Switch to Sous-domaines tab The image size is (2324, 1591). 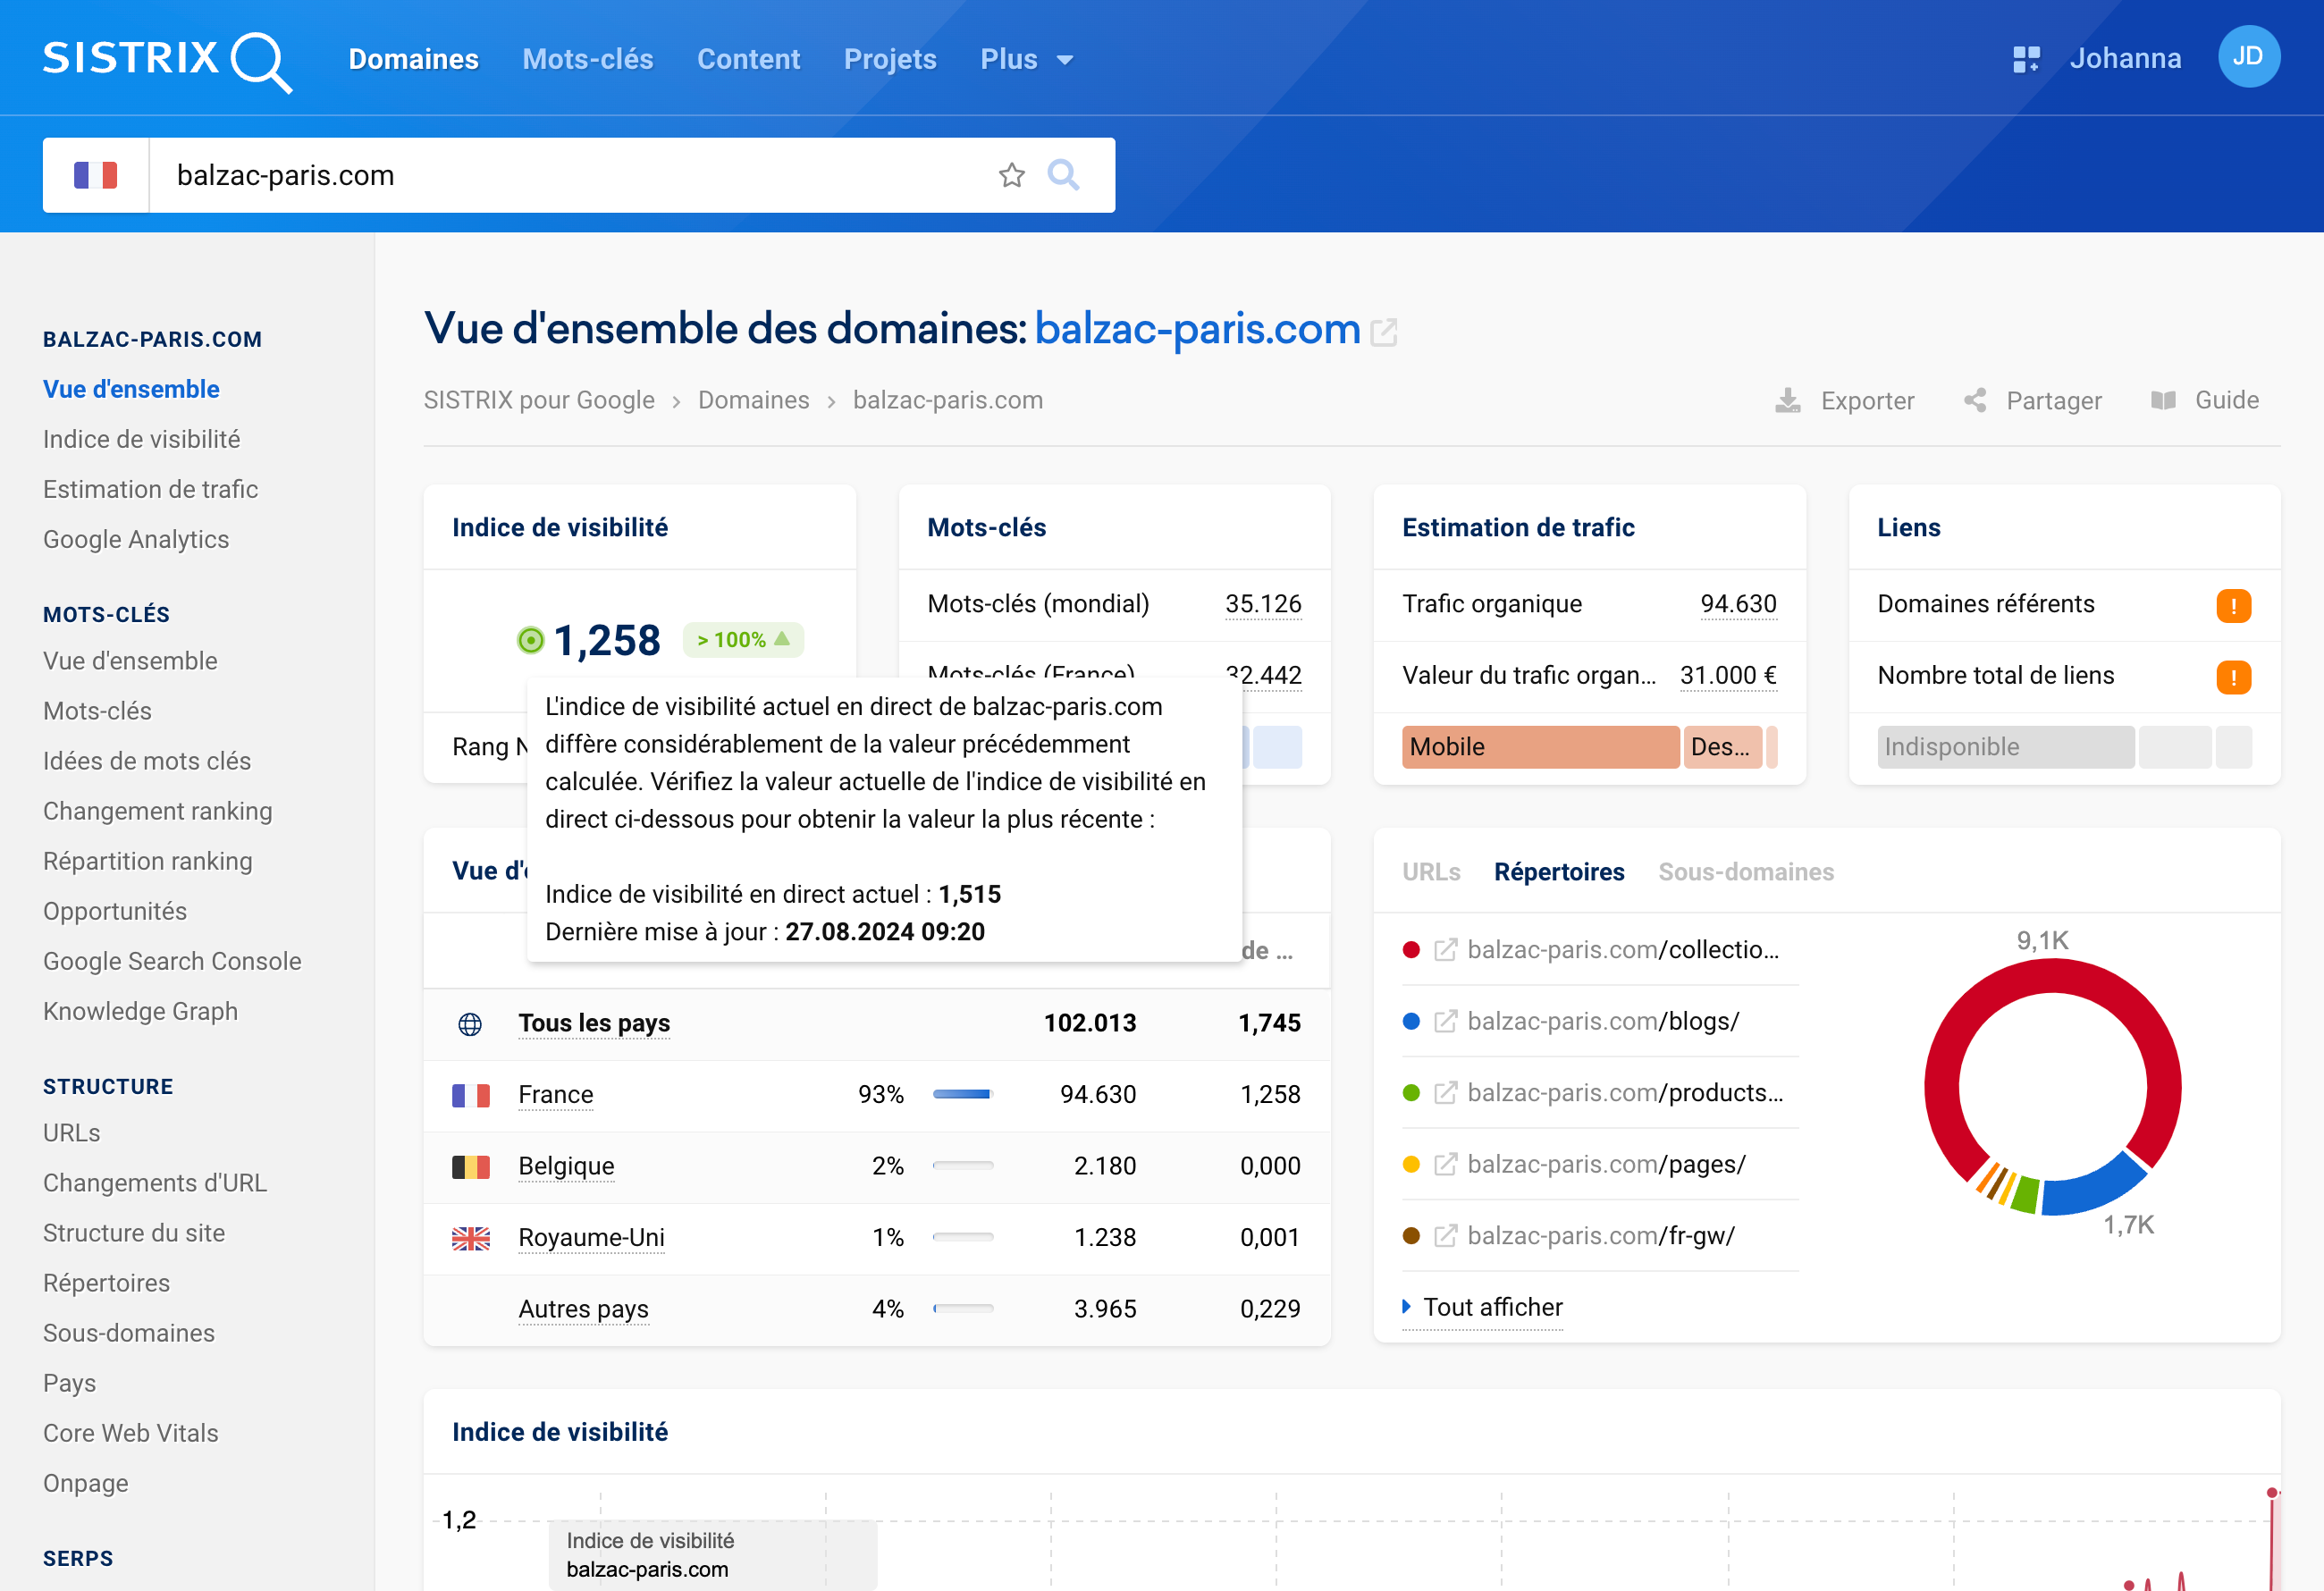coord(1747,871)
